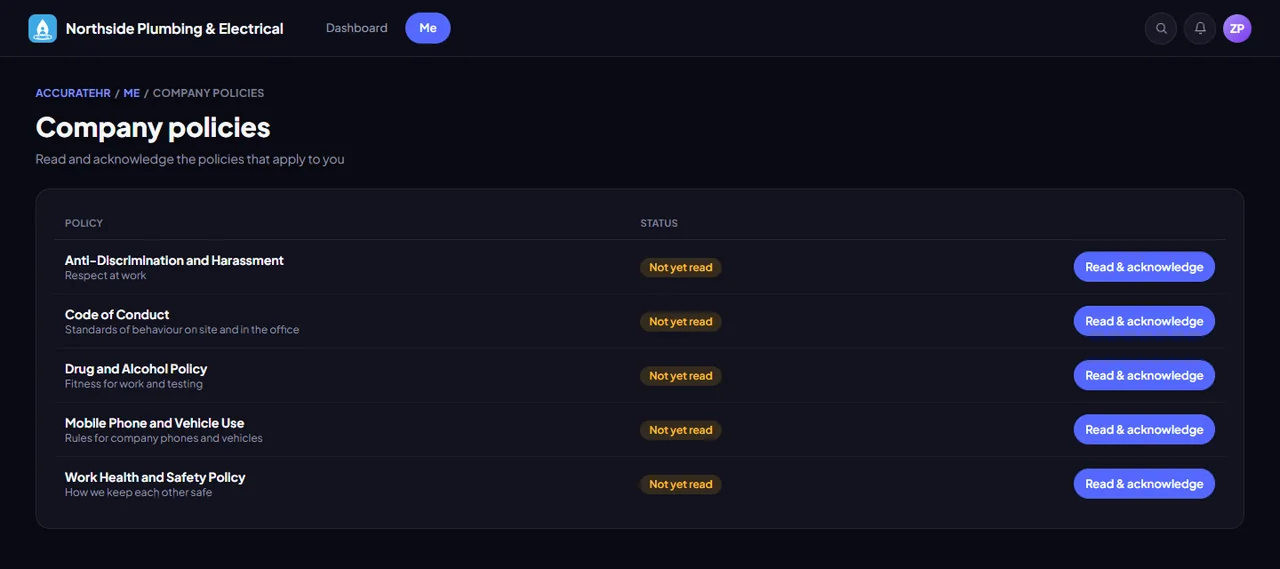This screenshot has height=569, width=1280.
Task: Click the Code of Conduct policy title
Action: [x=117, y=314]
